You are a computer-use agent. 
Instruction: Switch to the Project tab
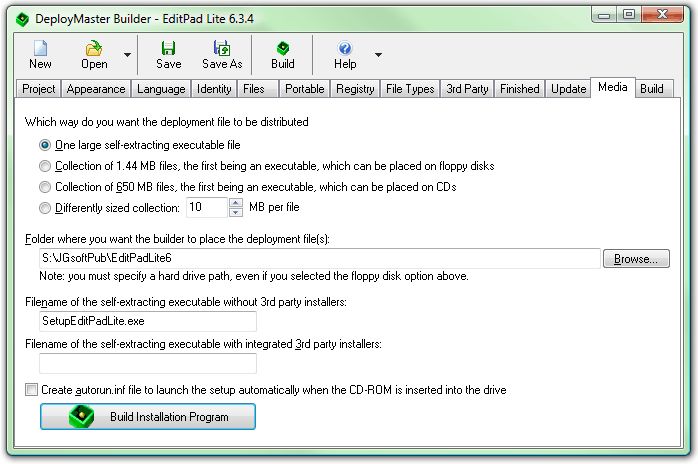click(x=39, y=89)
